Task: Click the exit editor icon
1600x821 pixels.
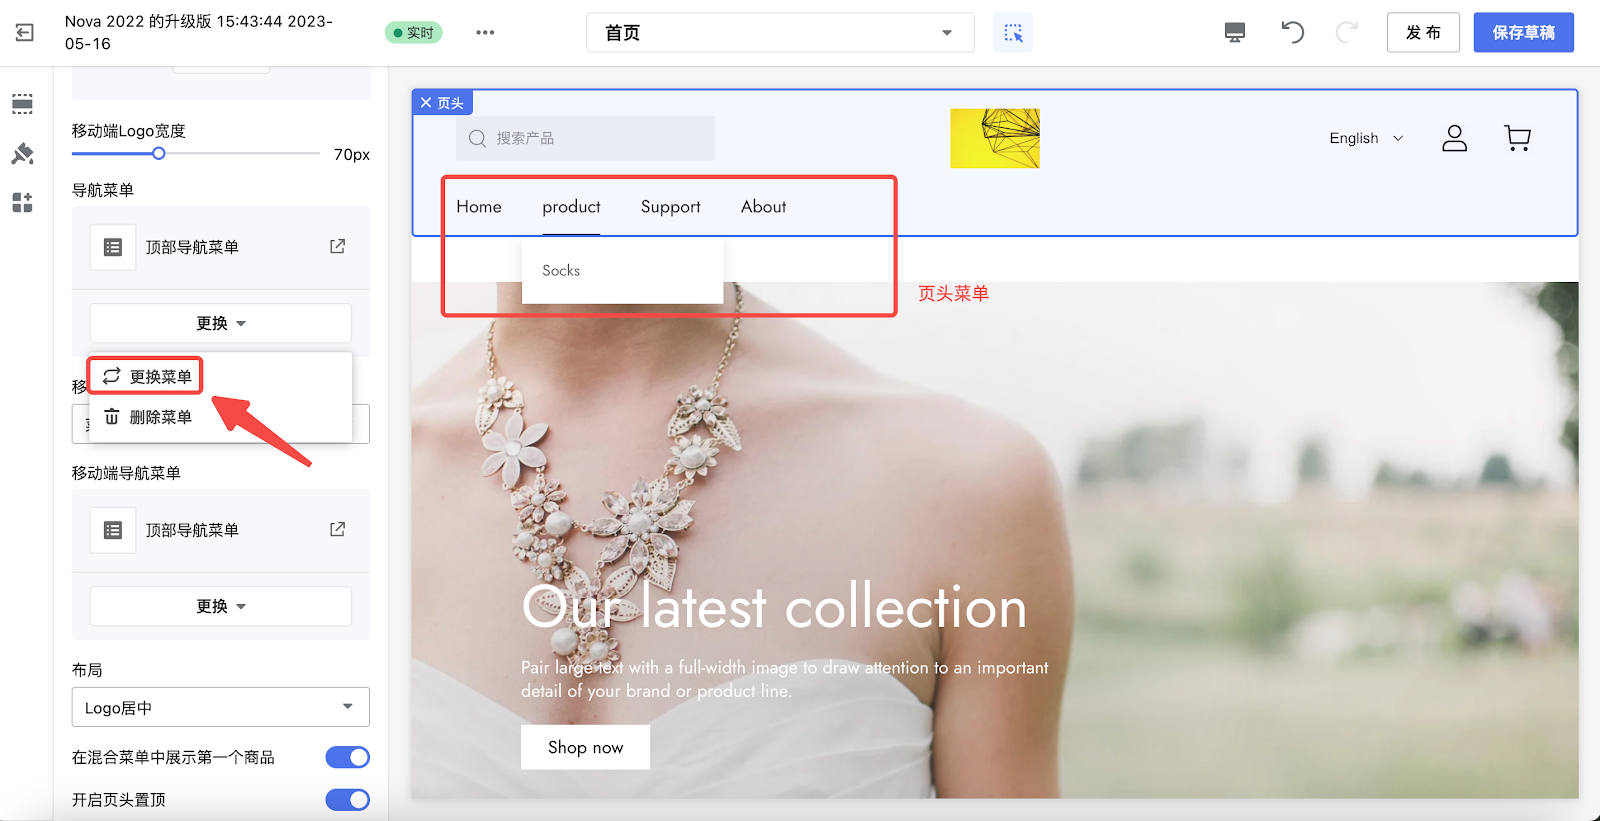Action: tap(24, 33)
